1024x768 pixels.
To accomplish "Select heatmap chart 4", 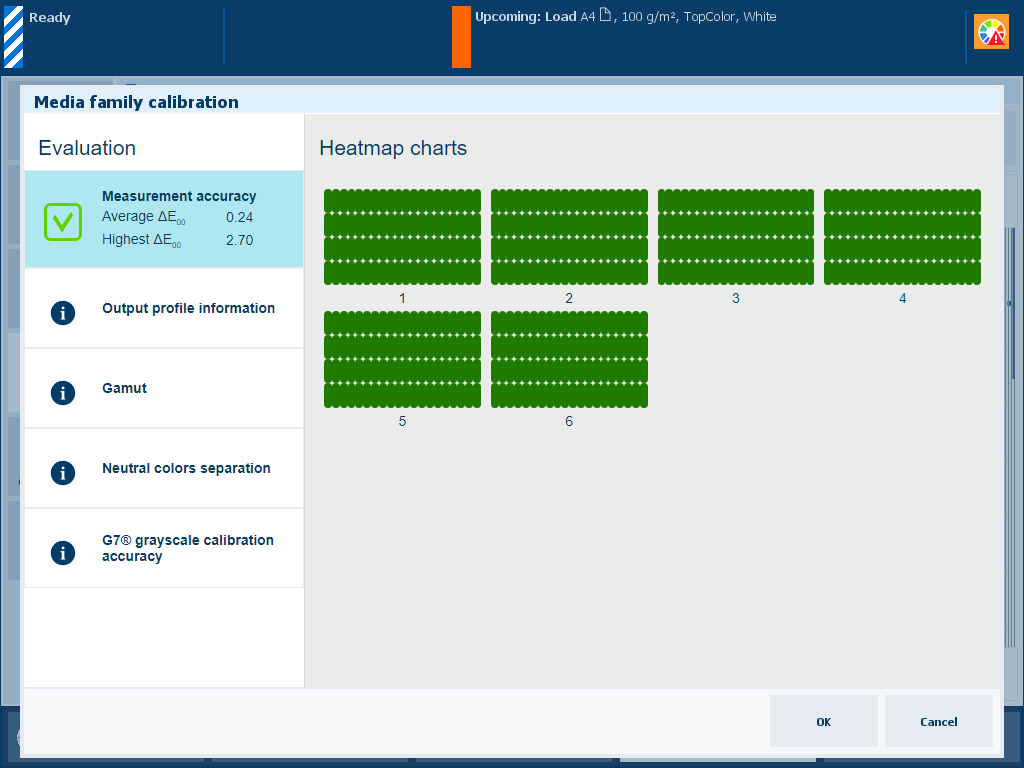I will click(902, 237).
